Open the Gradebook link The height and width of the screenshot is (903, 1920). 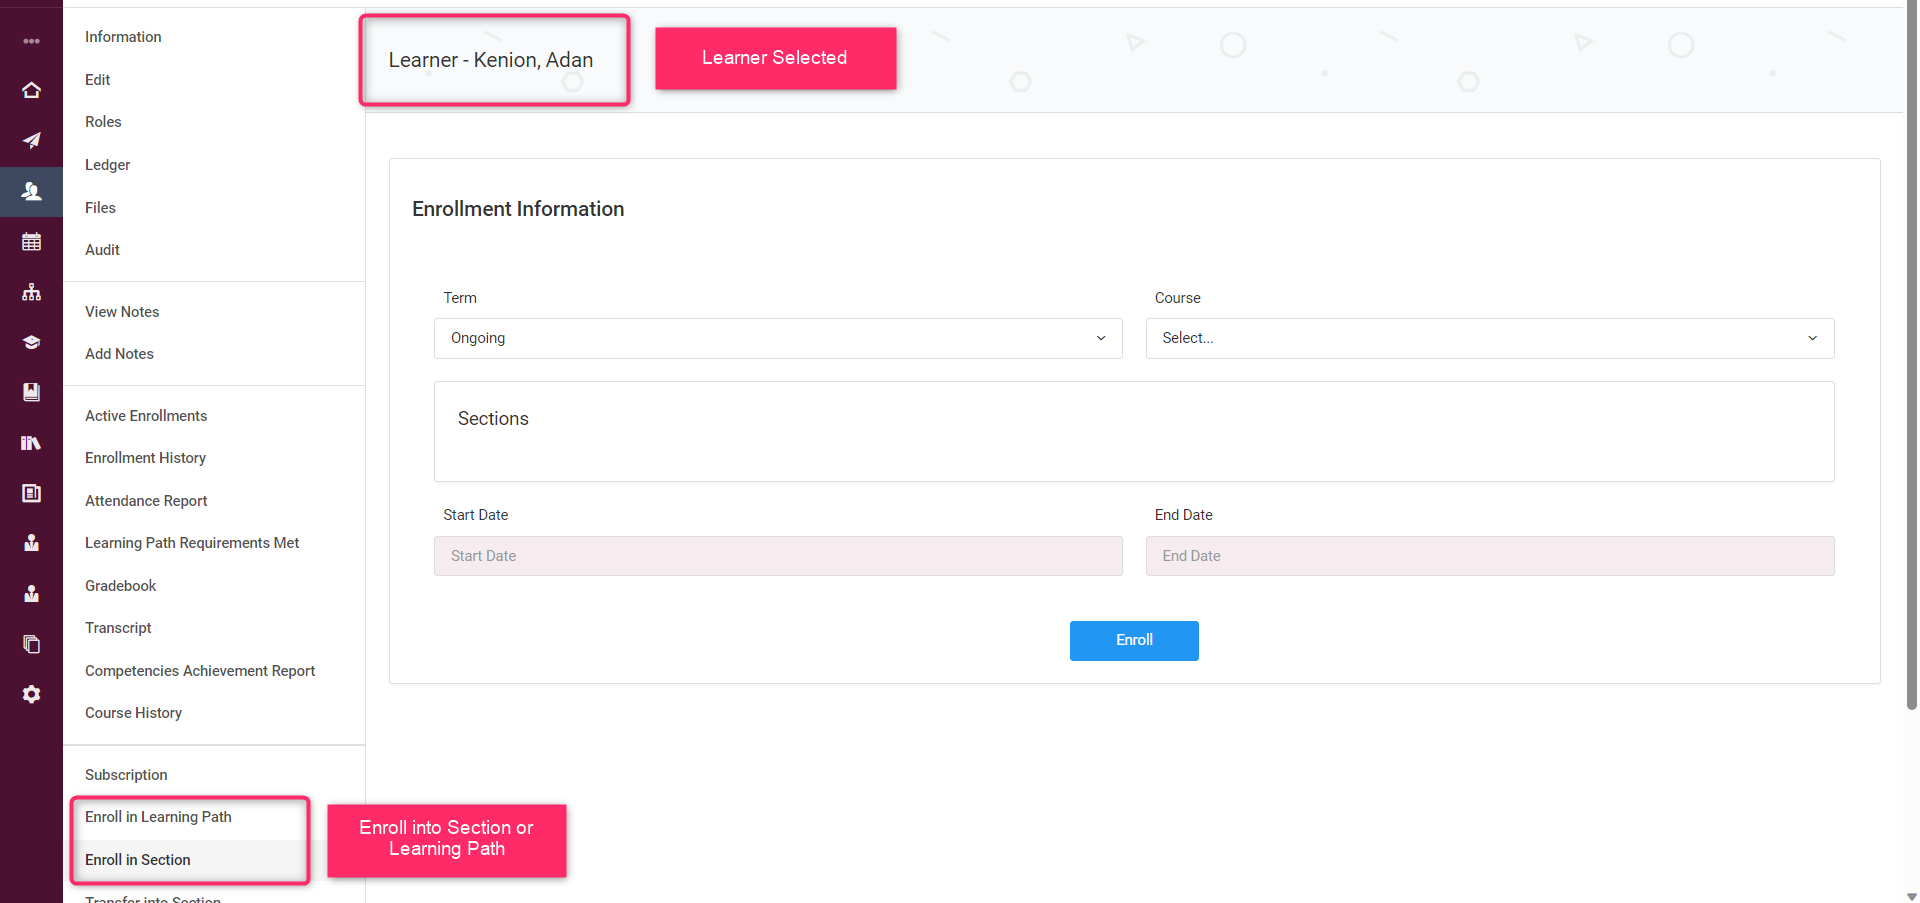tap(120, 586)
